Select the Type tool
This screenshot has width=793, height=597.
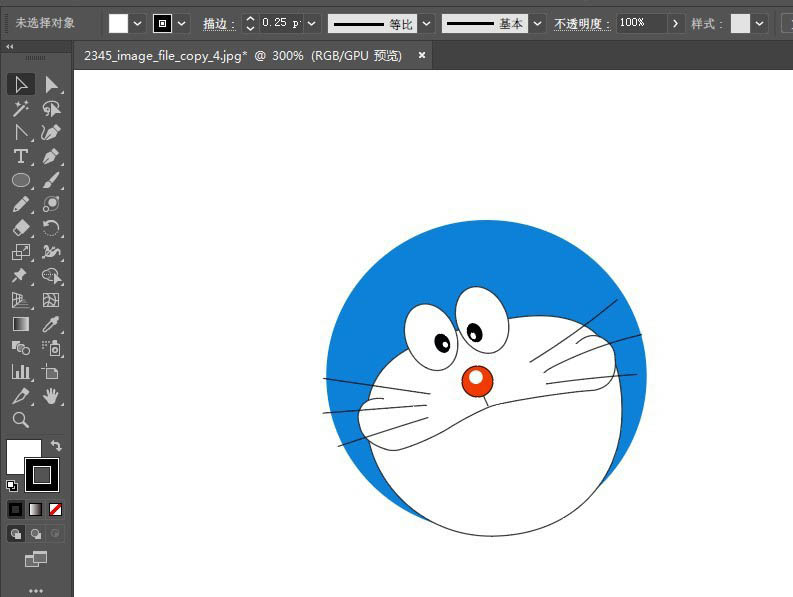[x=21, y=156]
